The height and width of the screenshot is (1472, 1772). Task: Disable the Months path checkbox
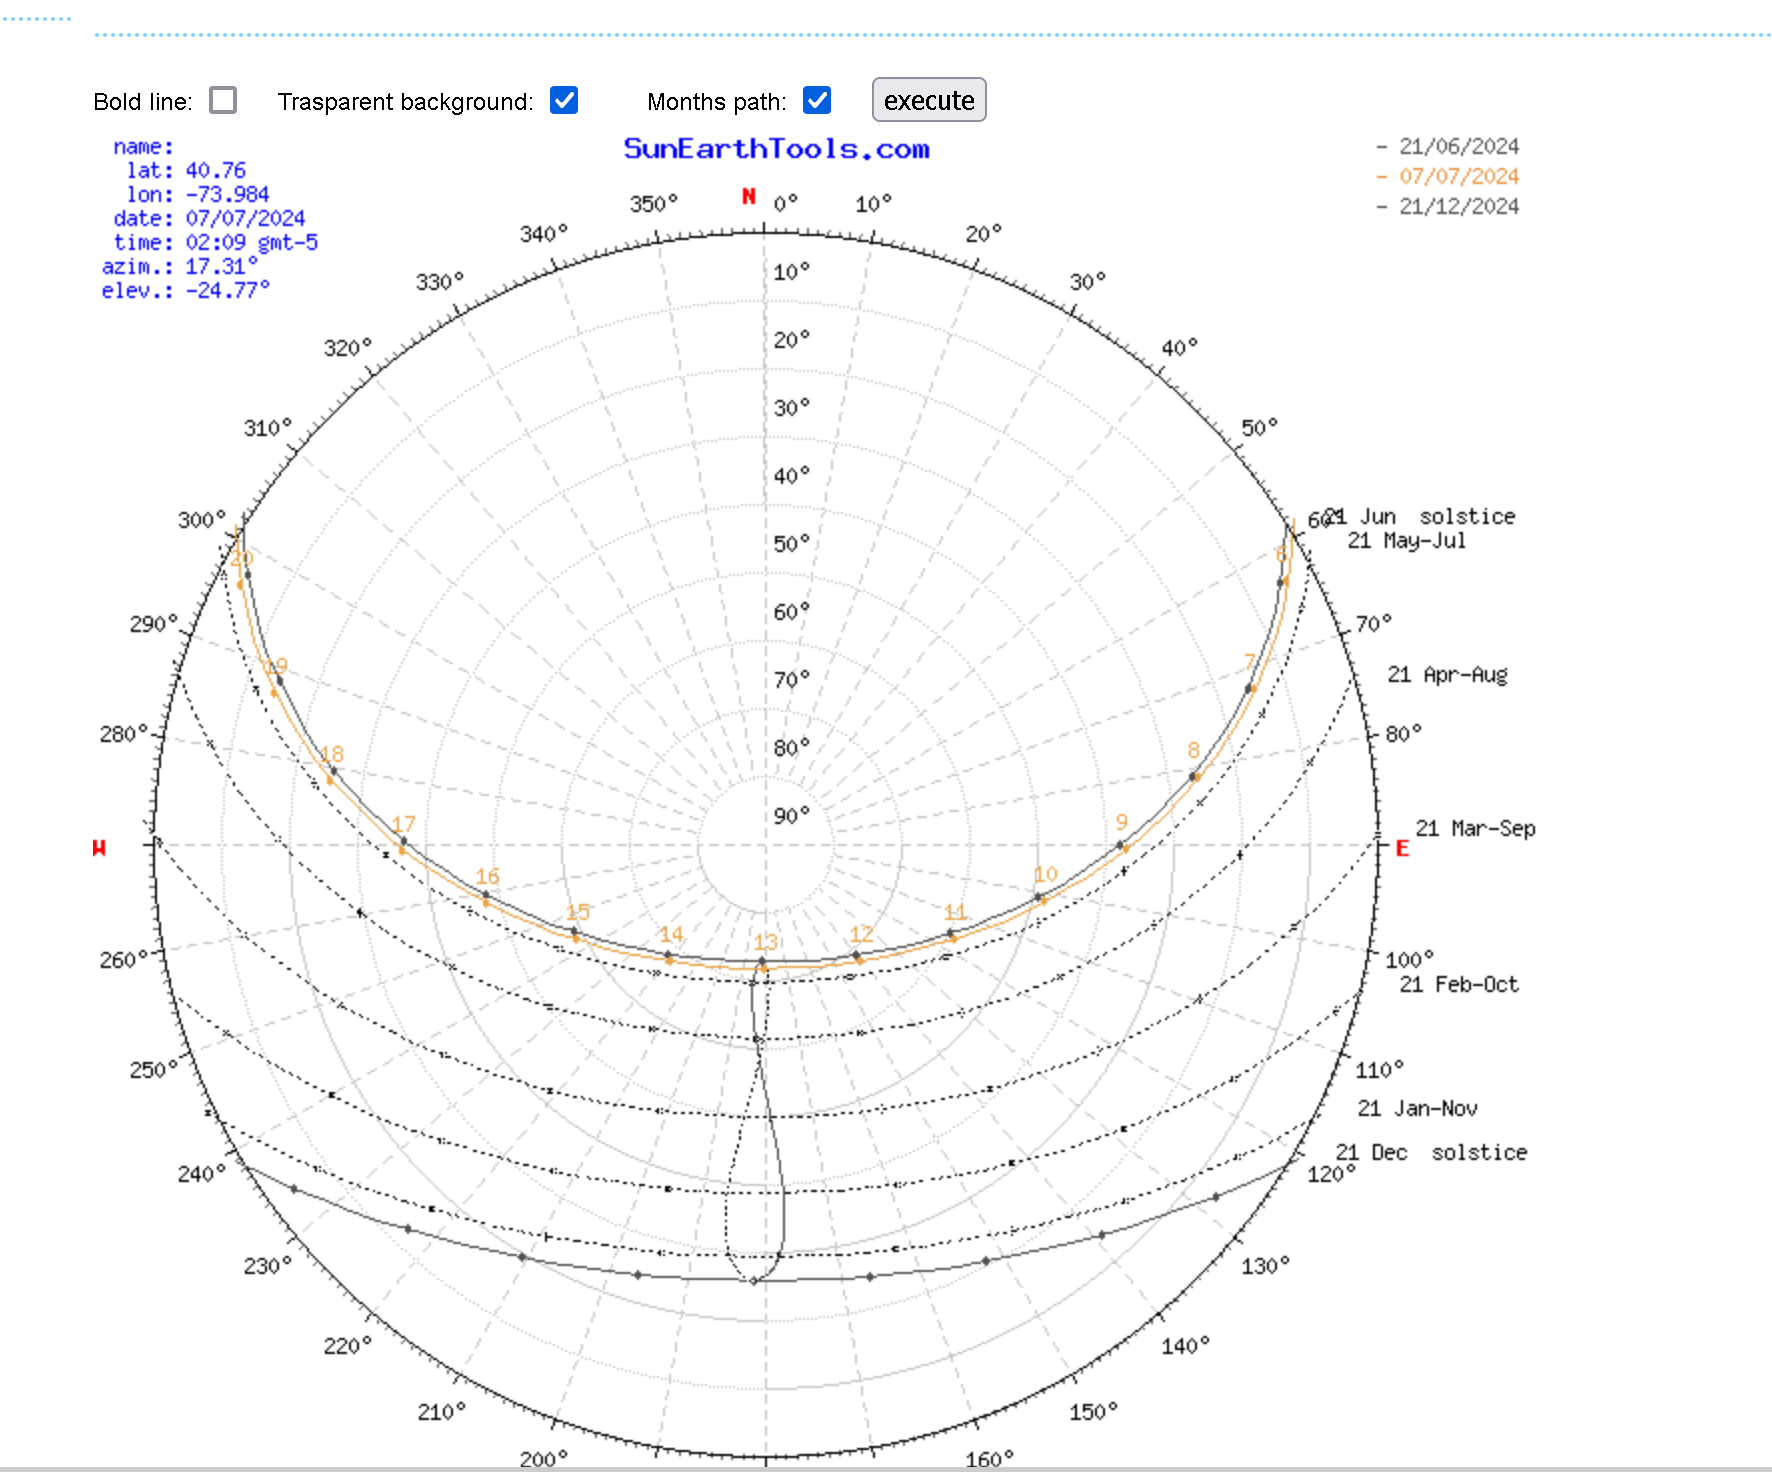[817, 100]
